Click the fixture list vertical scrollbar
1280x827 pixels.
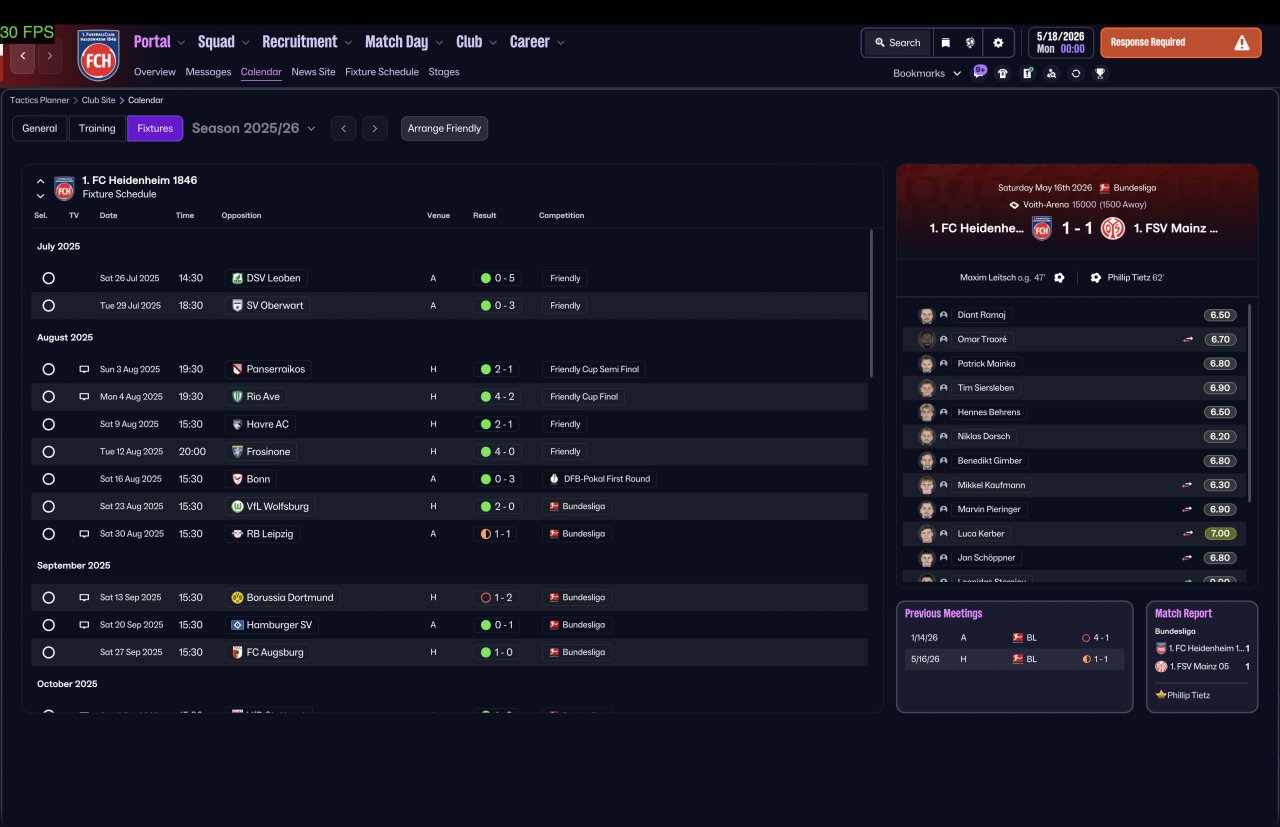click(x=872, y=303)
